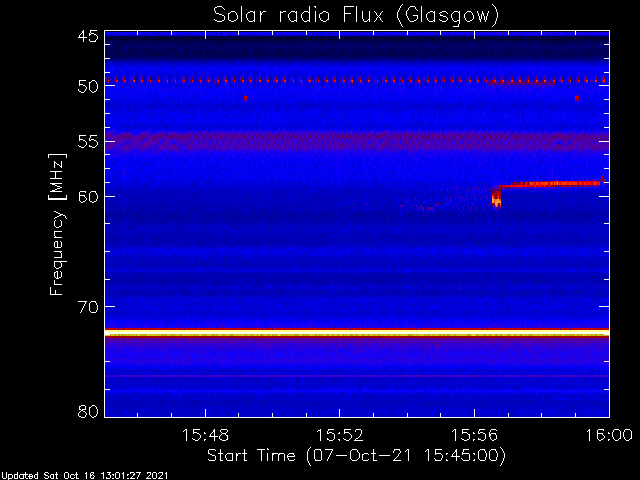Click the 15:48 time tick label
This screenshot has width=640, height=480.
click(x=205, y=436)
